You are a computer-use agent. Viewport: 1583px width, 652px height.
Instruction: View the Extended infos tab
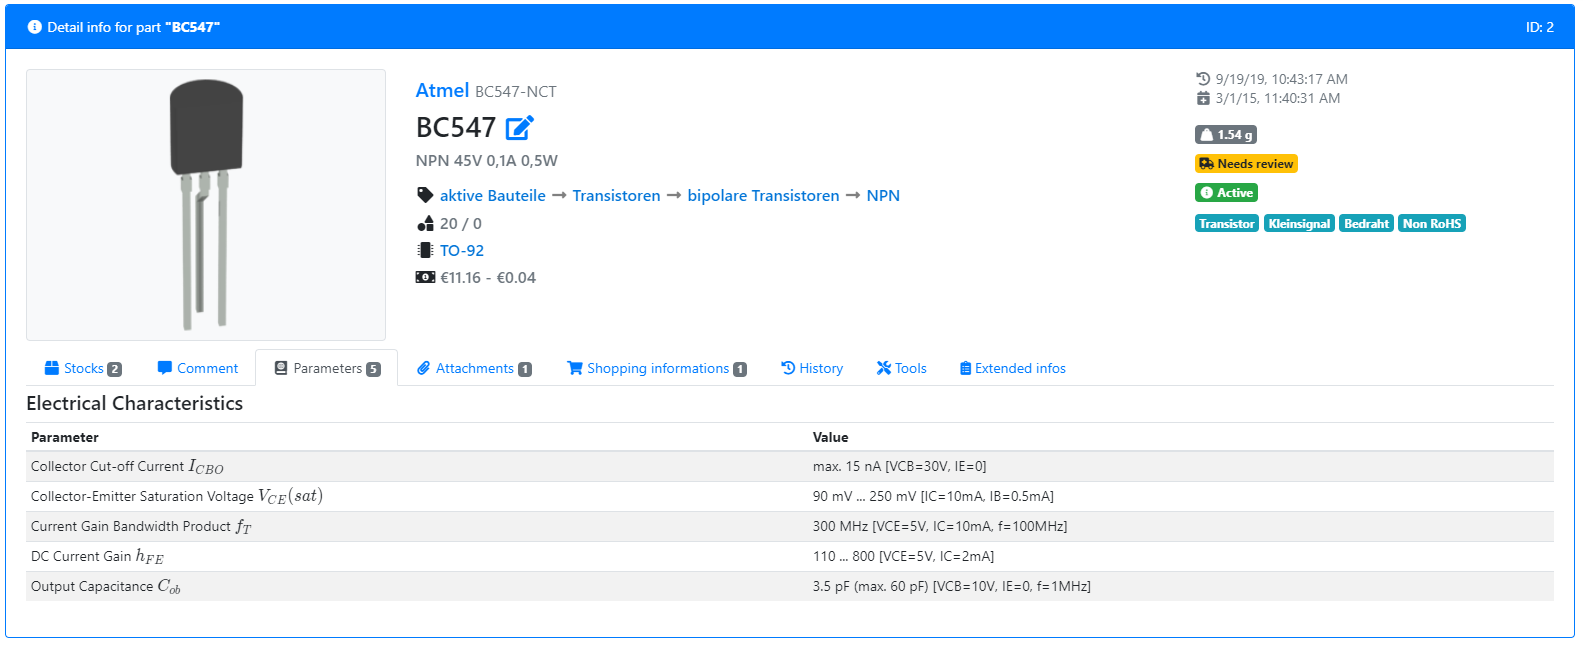pos(1013,368)
